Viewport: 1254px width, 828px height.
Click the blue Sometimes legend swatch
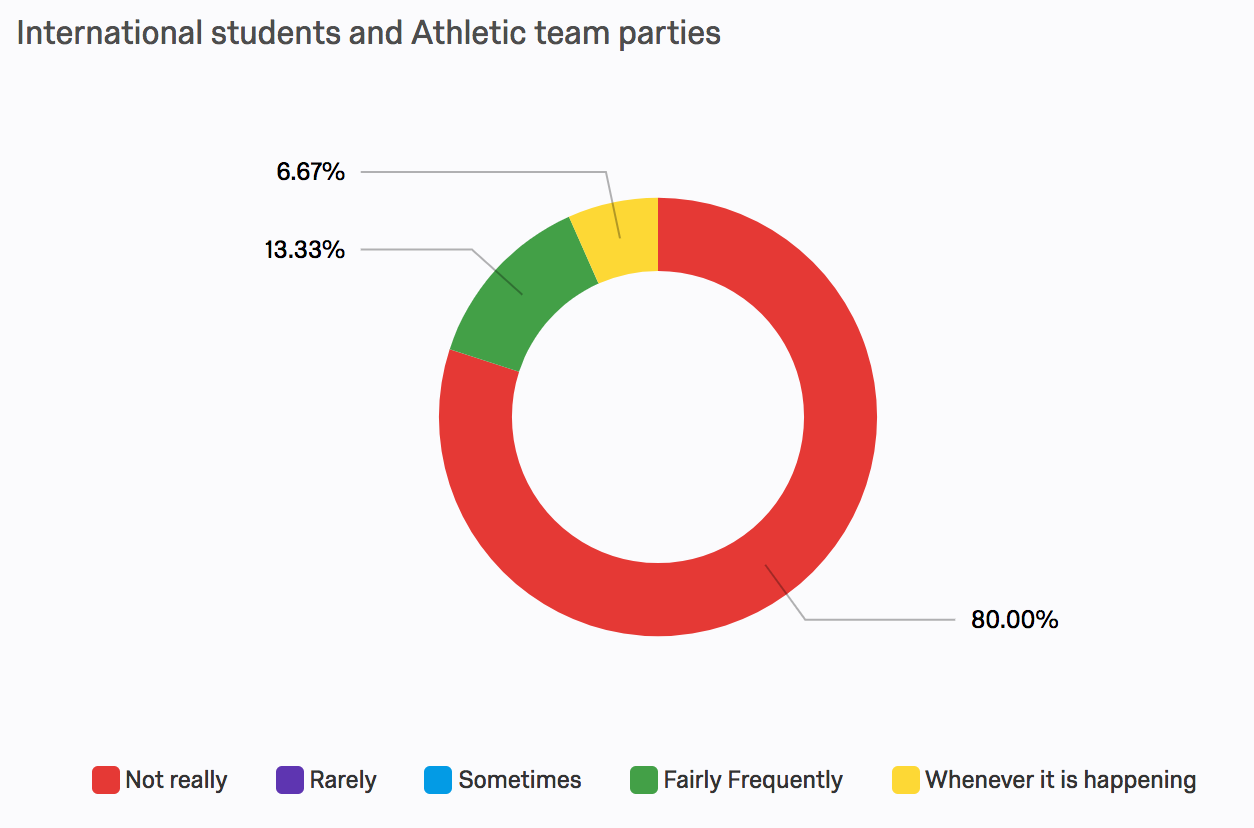click(438, 780)
